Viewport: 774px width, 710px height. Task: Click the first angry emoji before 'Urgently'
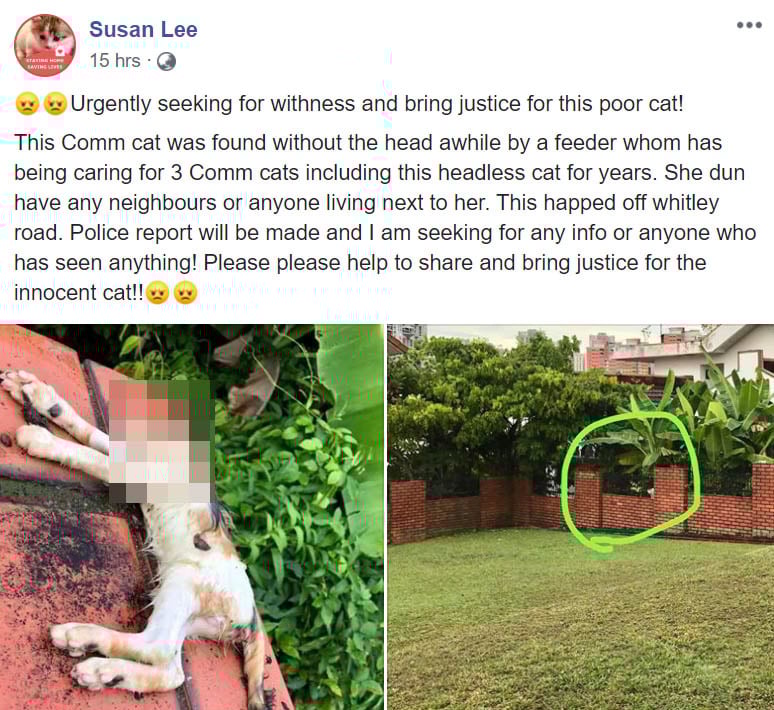(x=27, y=104)
